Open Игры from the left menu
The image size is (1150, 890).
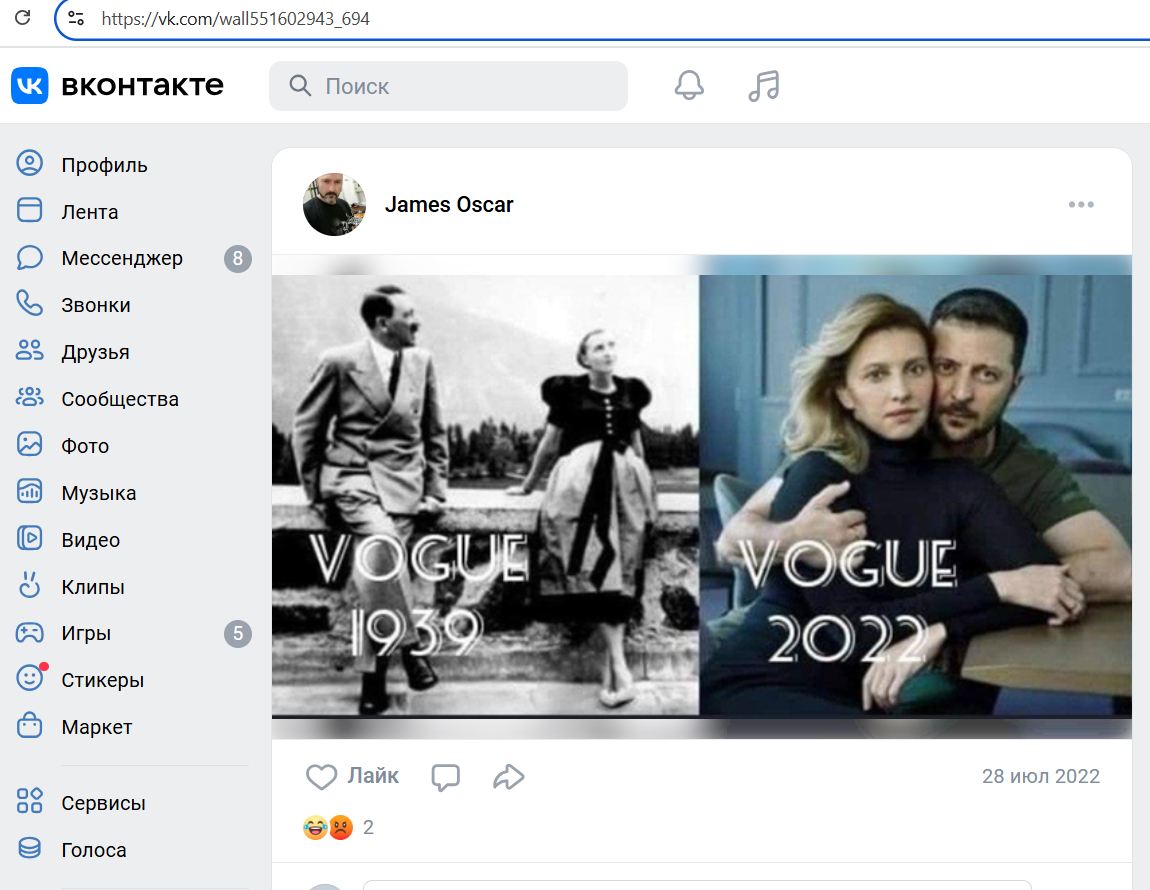point(86,633)
